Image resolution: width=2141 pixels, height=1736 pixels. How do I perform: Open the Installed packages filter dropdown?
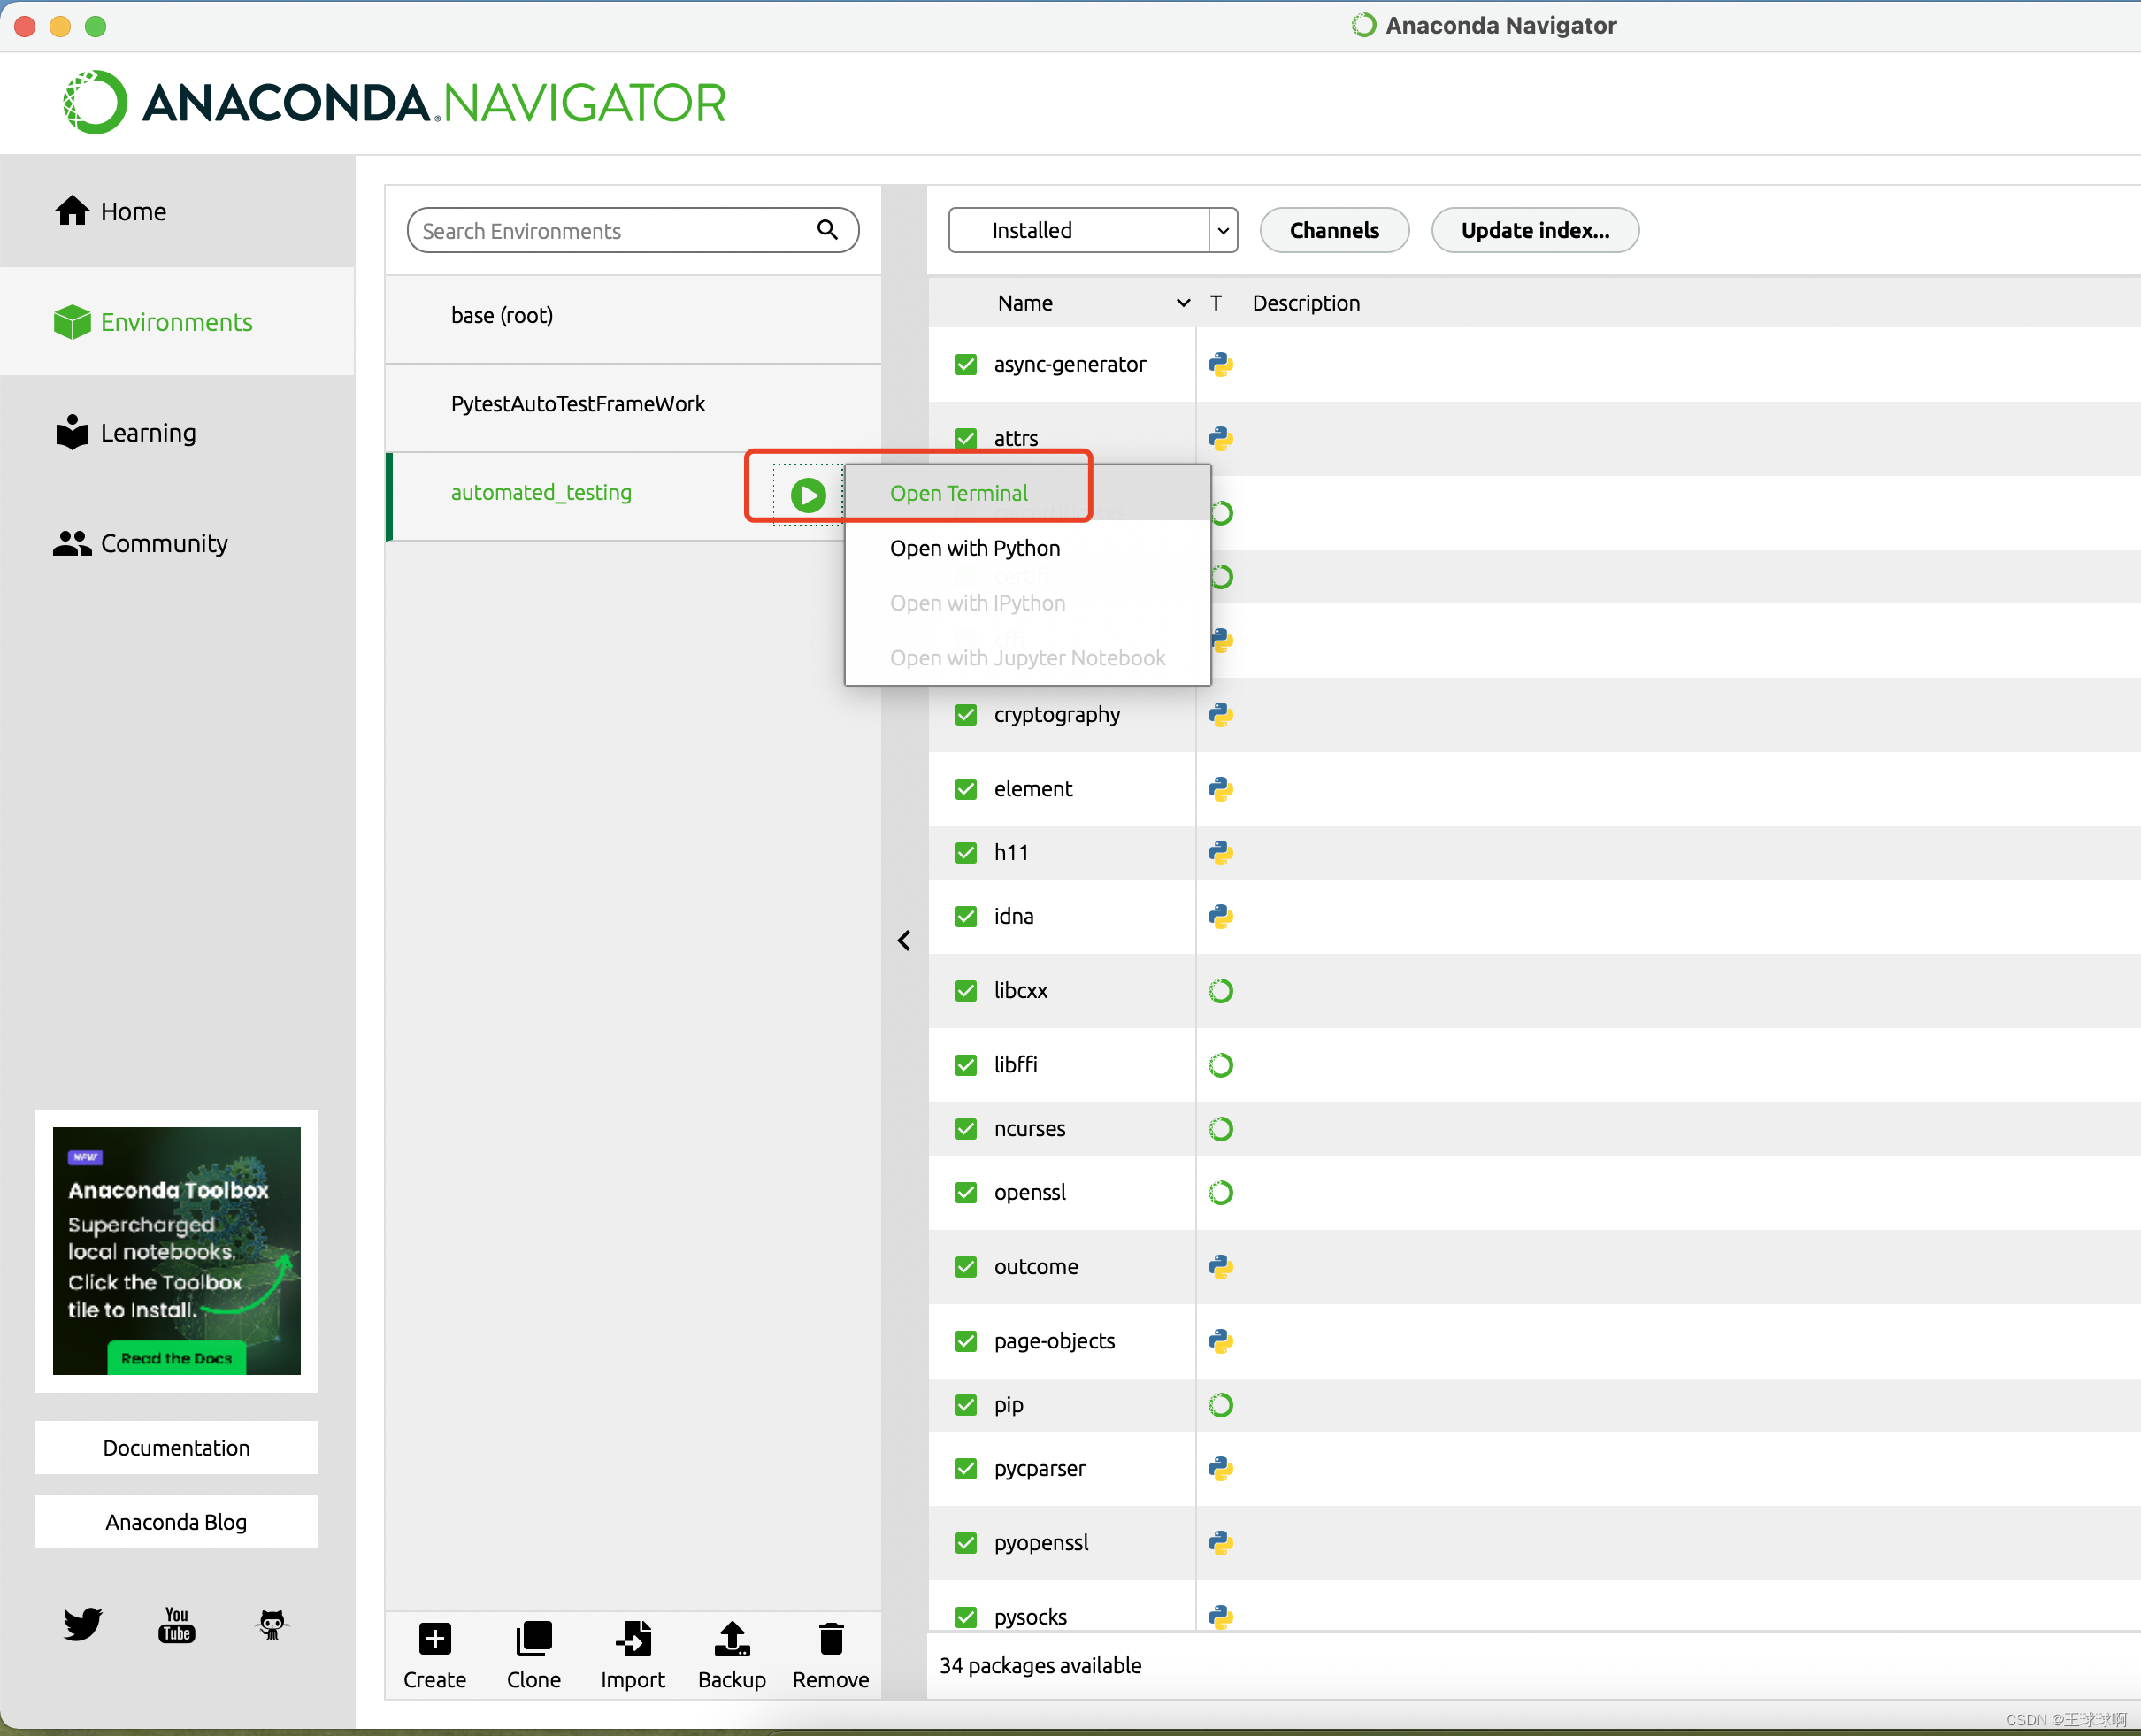[1092, 230]
